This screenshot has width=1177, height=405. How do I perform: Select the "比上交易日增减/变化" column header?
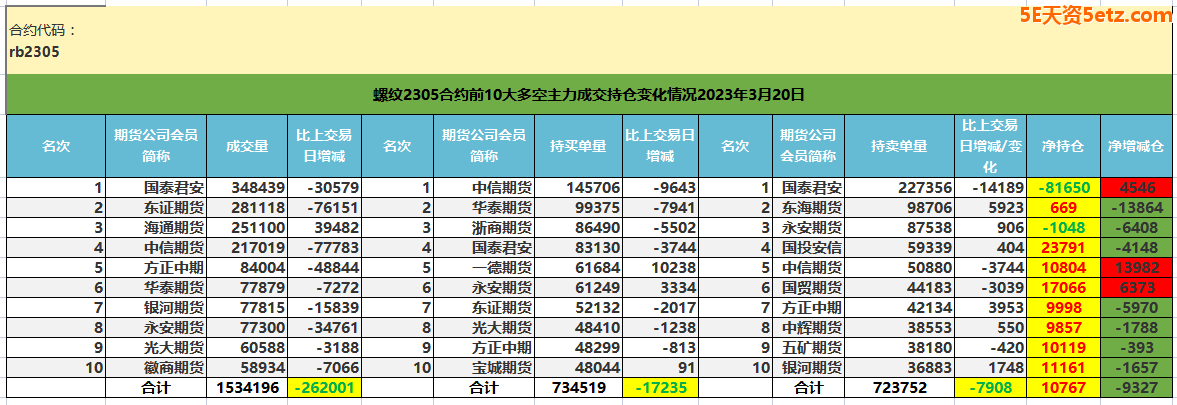pyautogui.click(x=990, y=146)
